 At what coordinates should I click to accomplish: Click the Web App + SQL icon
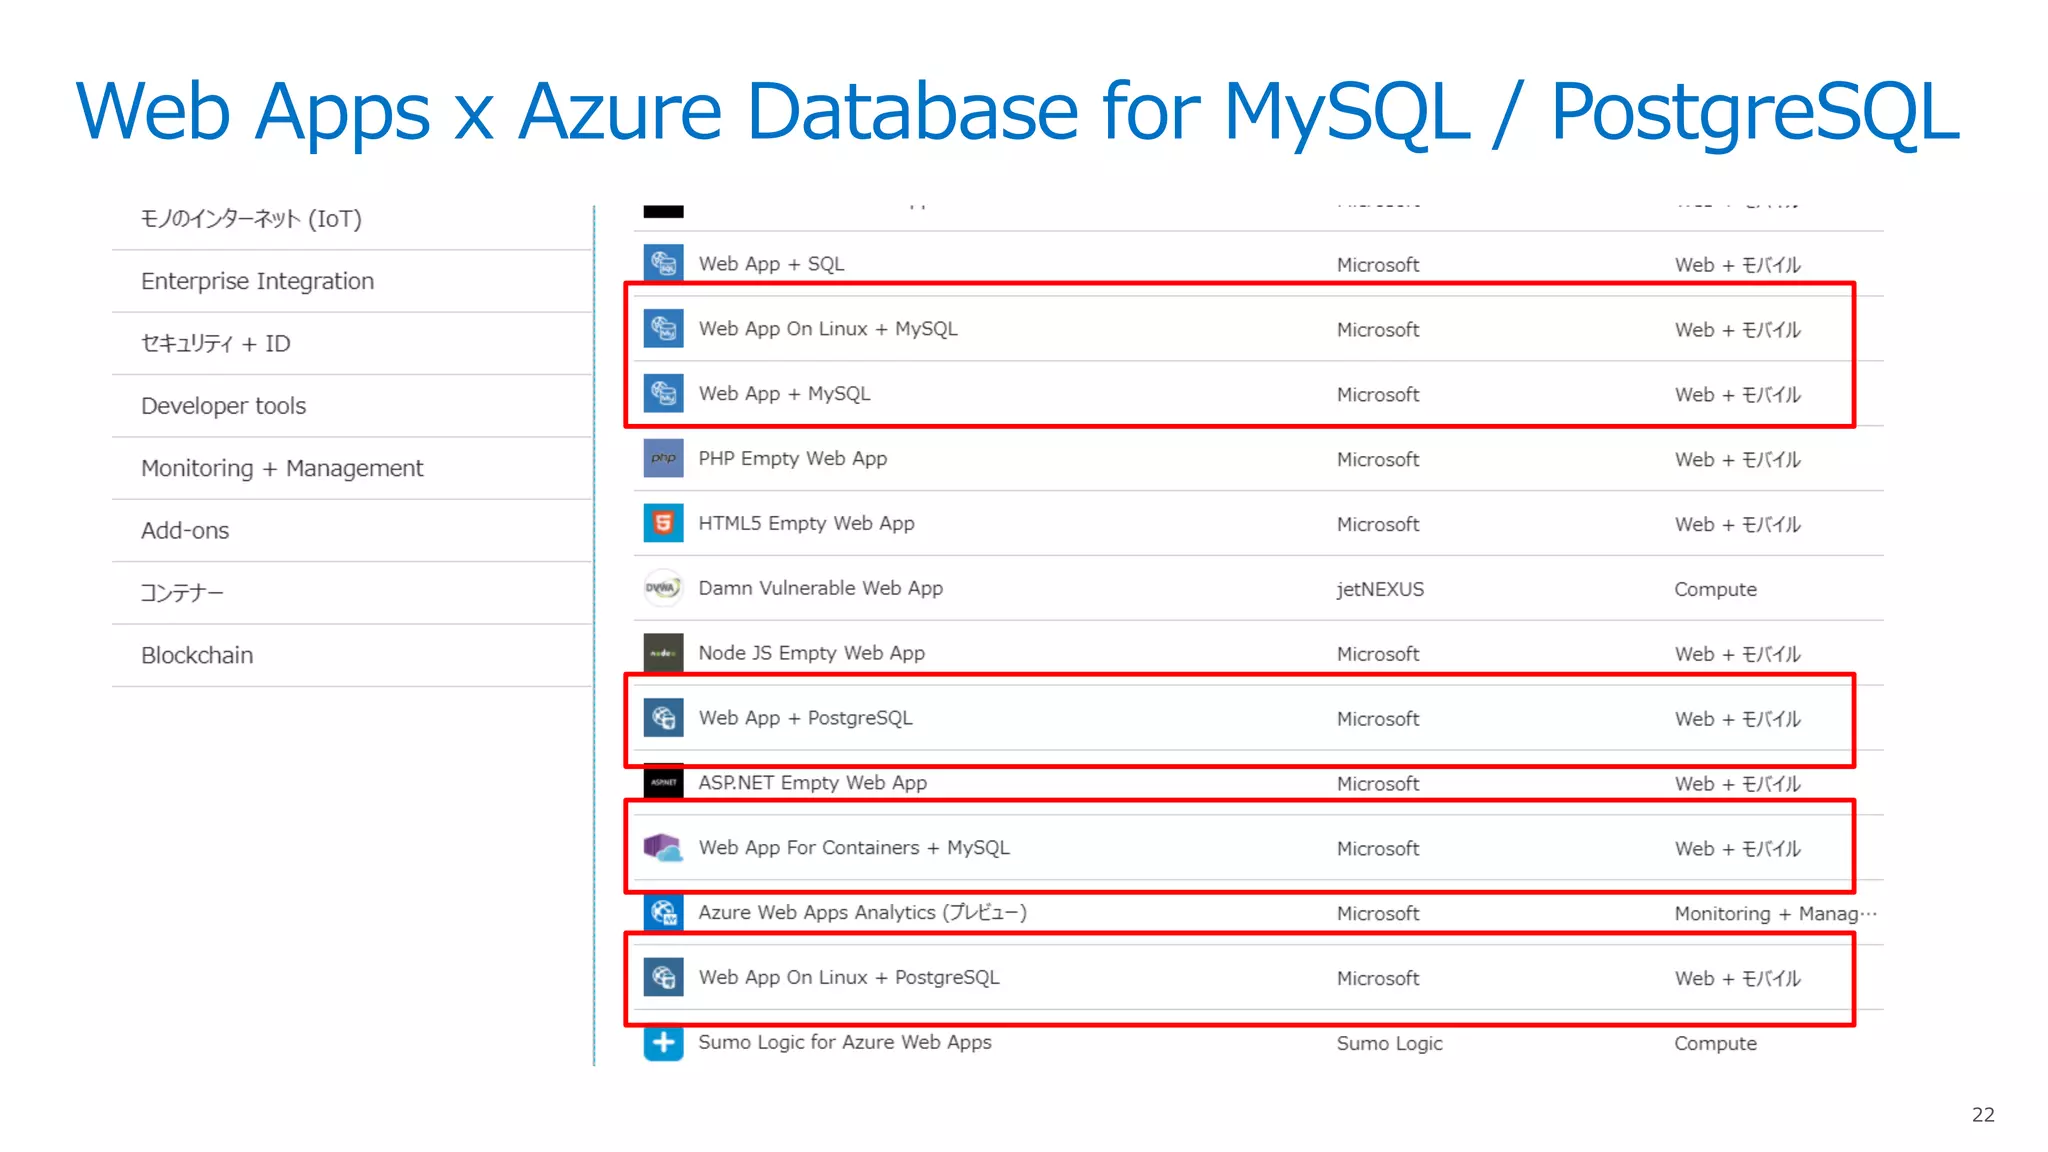663,264
